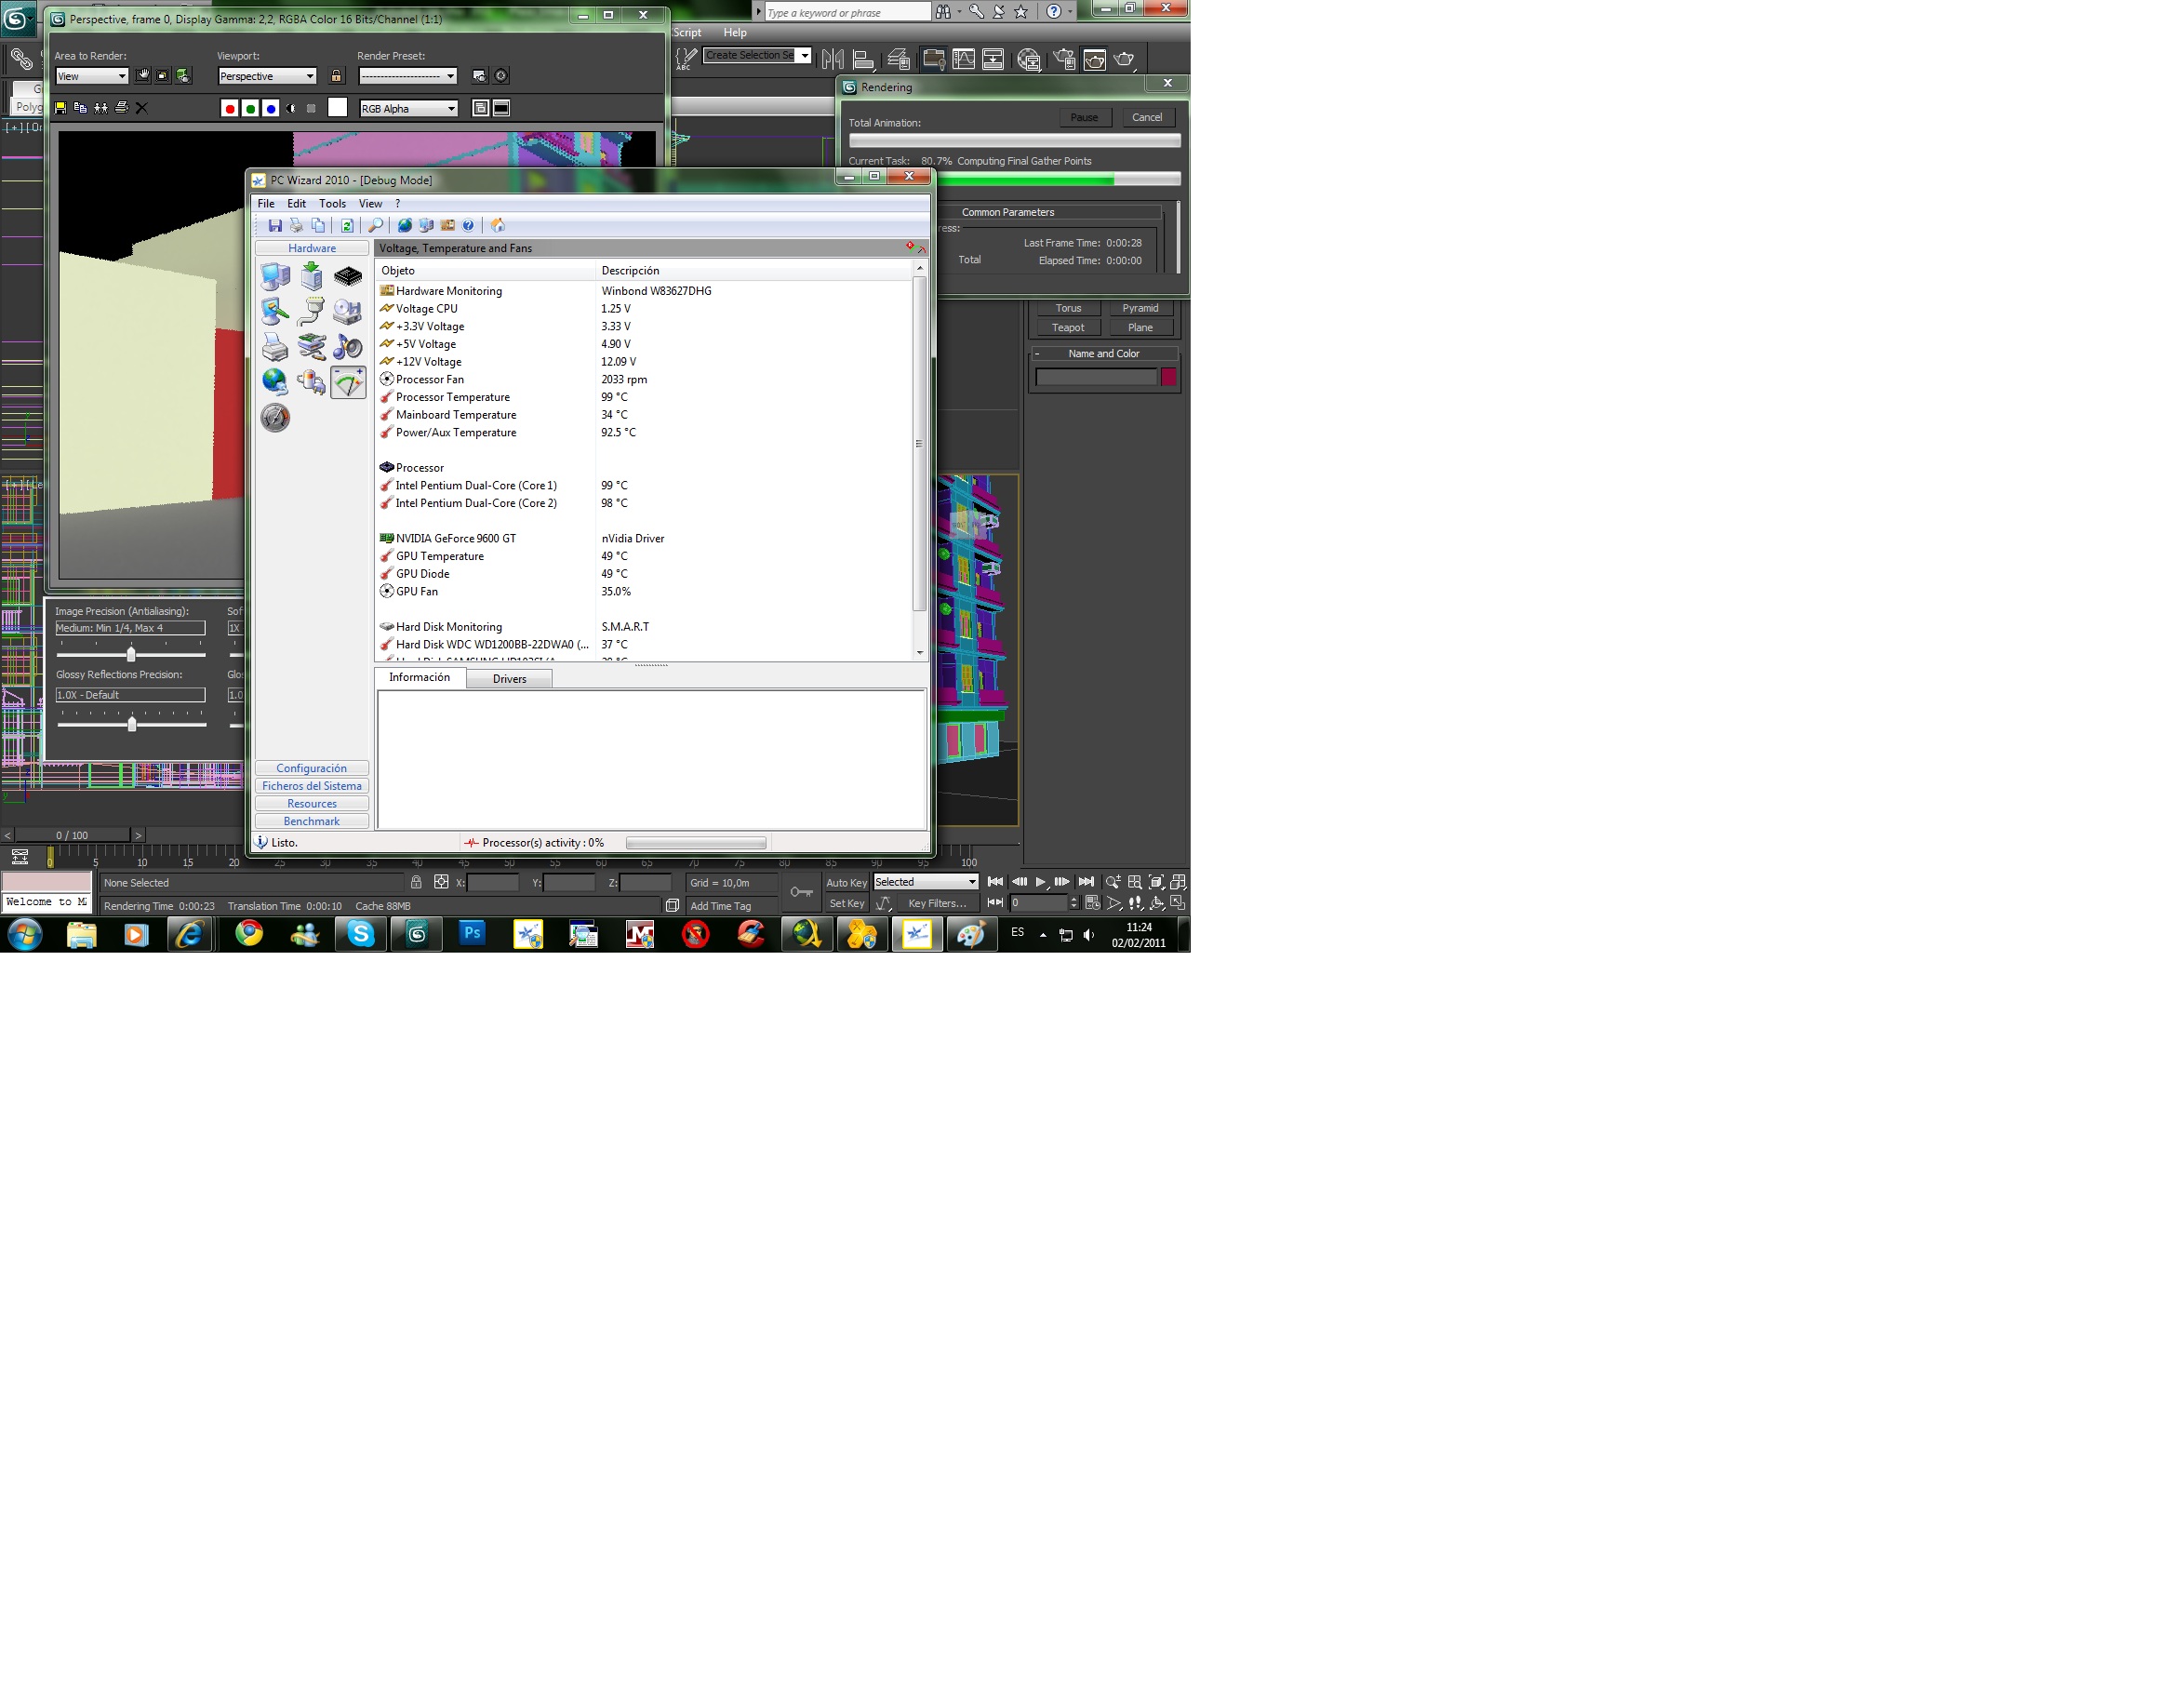Toggle the viewport lock icon
2173x1708 pixels.
[336, 76]
